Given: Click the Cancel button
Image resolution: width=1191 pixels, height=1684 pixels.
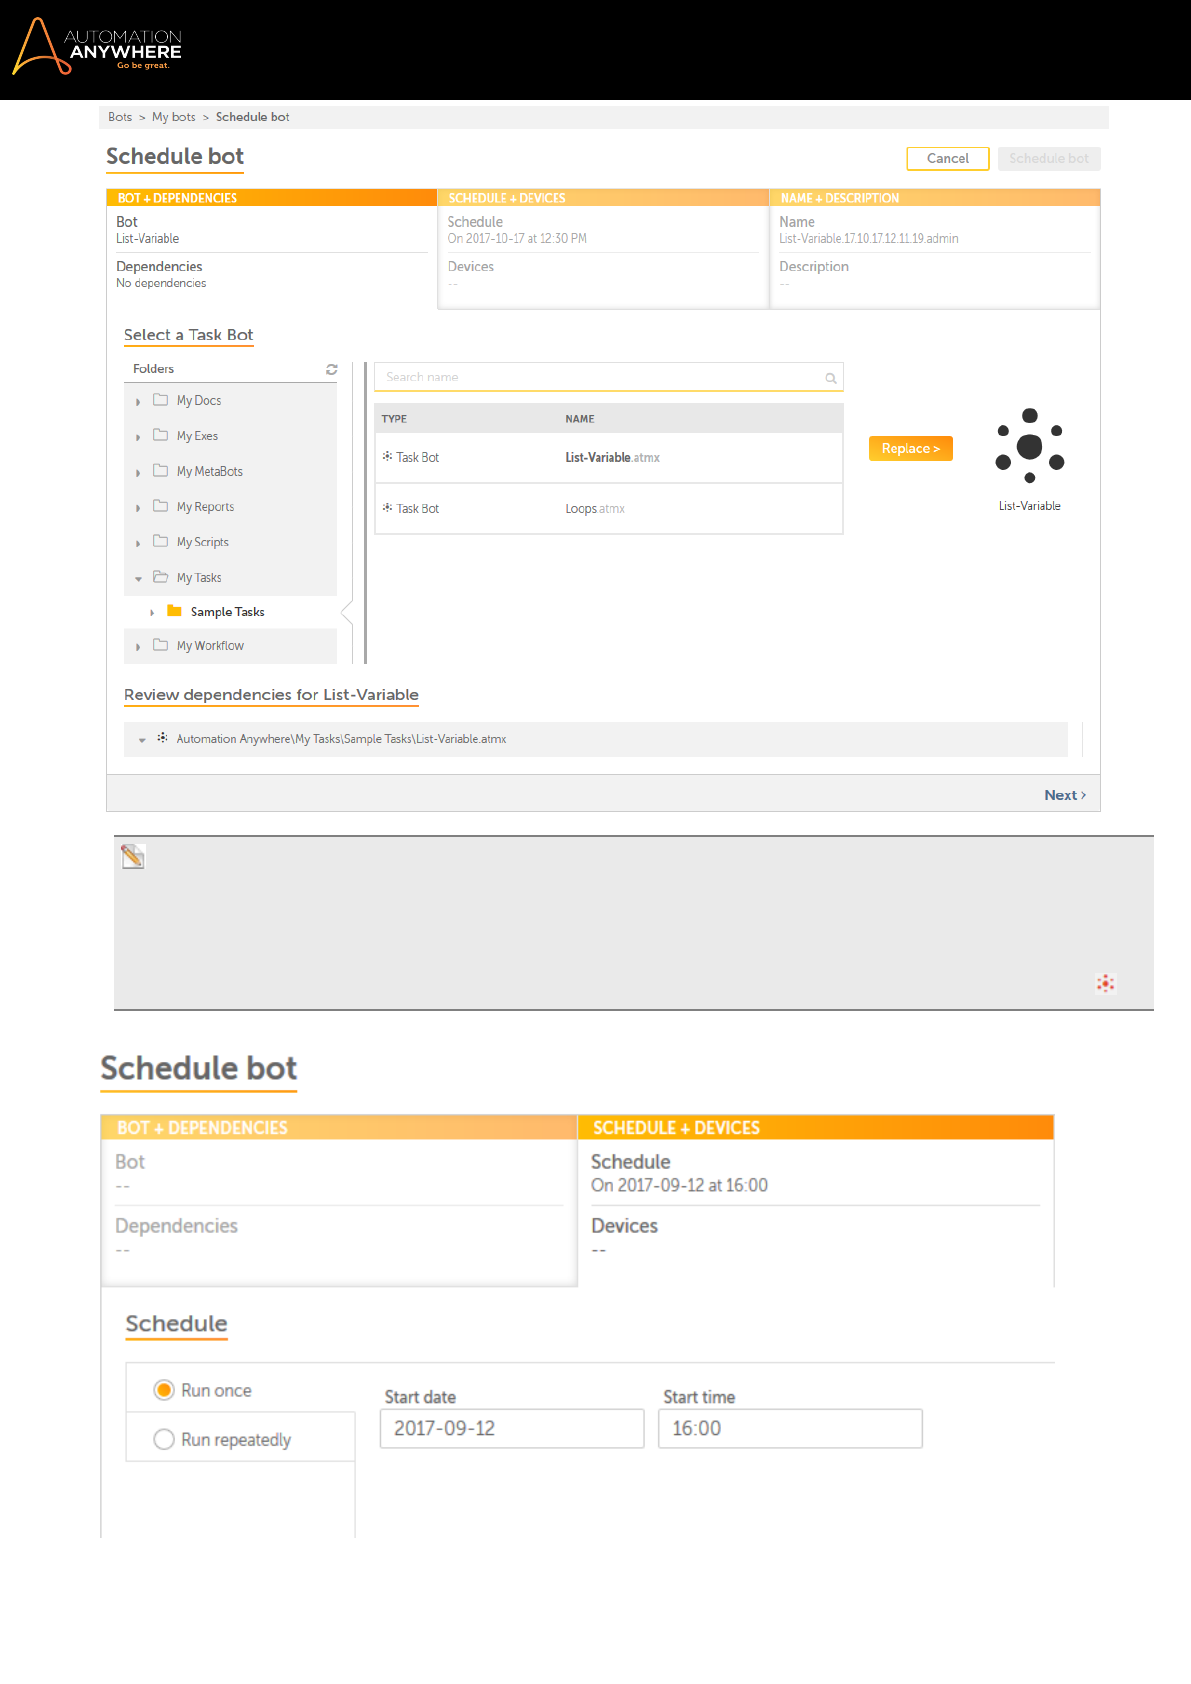Looking at the screenshot, I should 947,159.
